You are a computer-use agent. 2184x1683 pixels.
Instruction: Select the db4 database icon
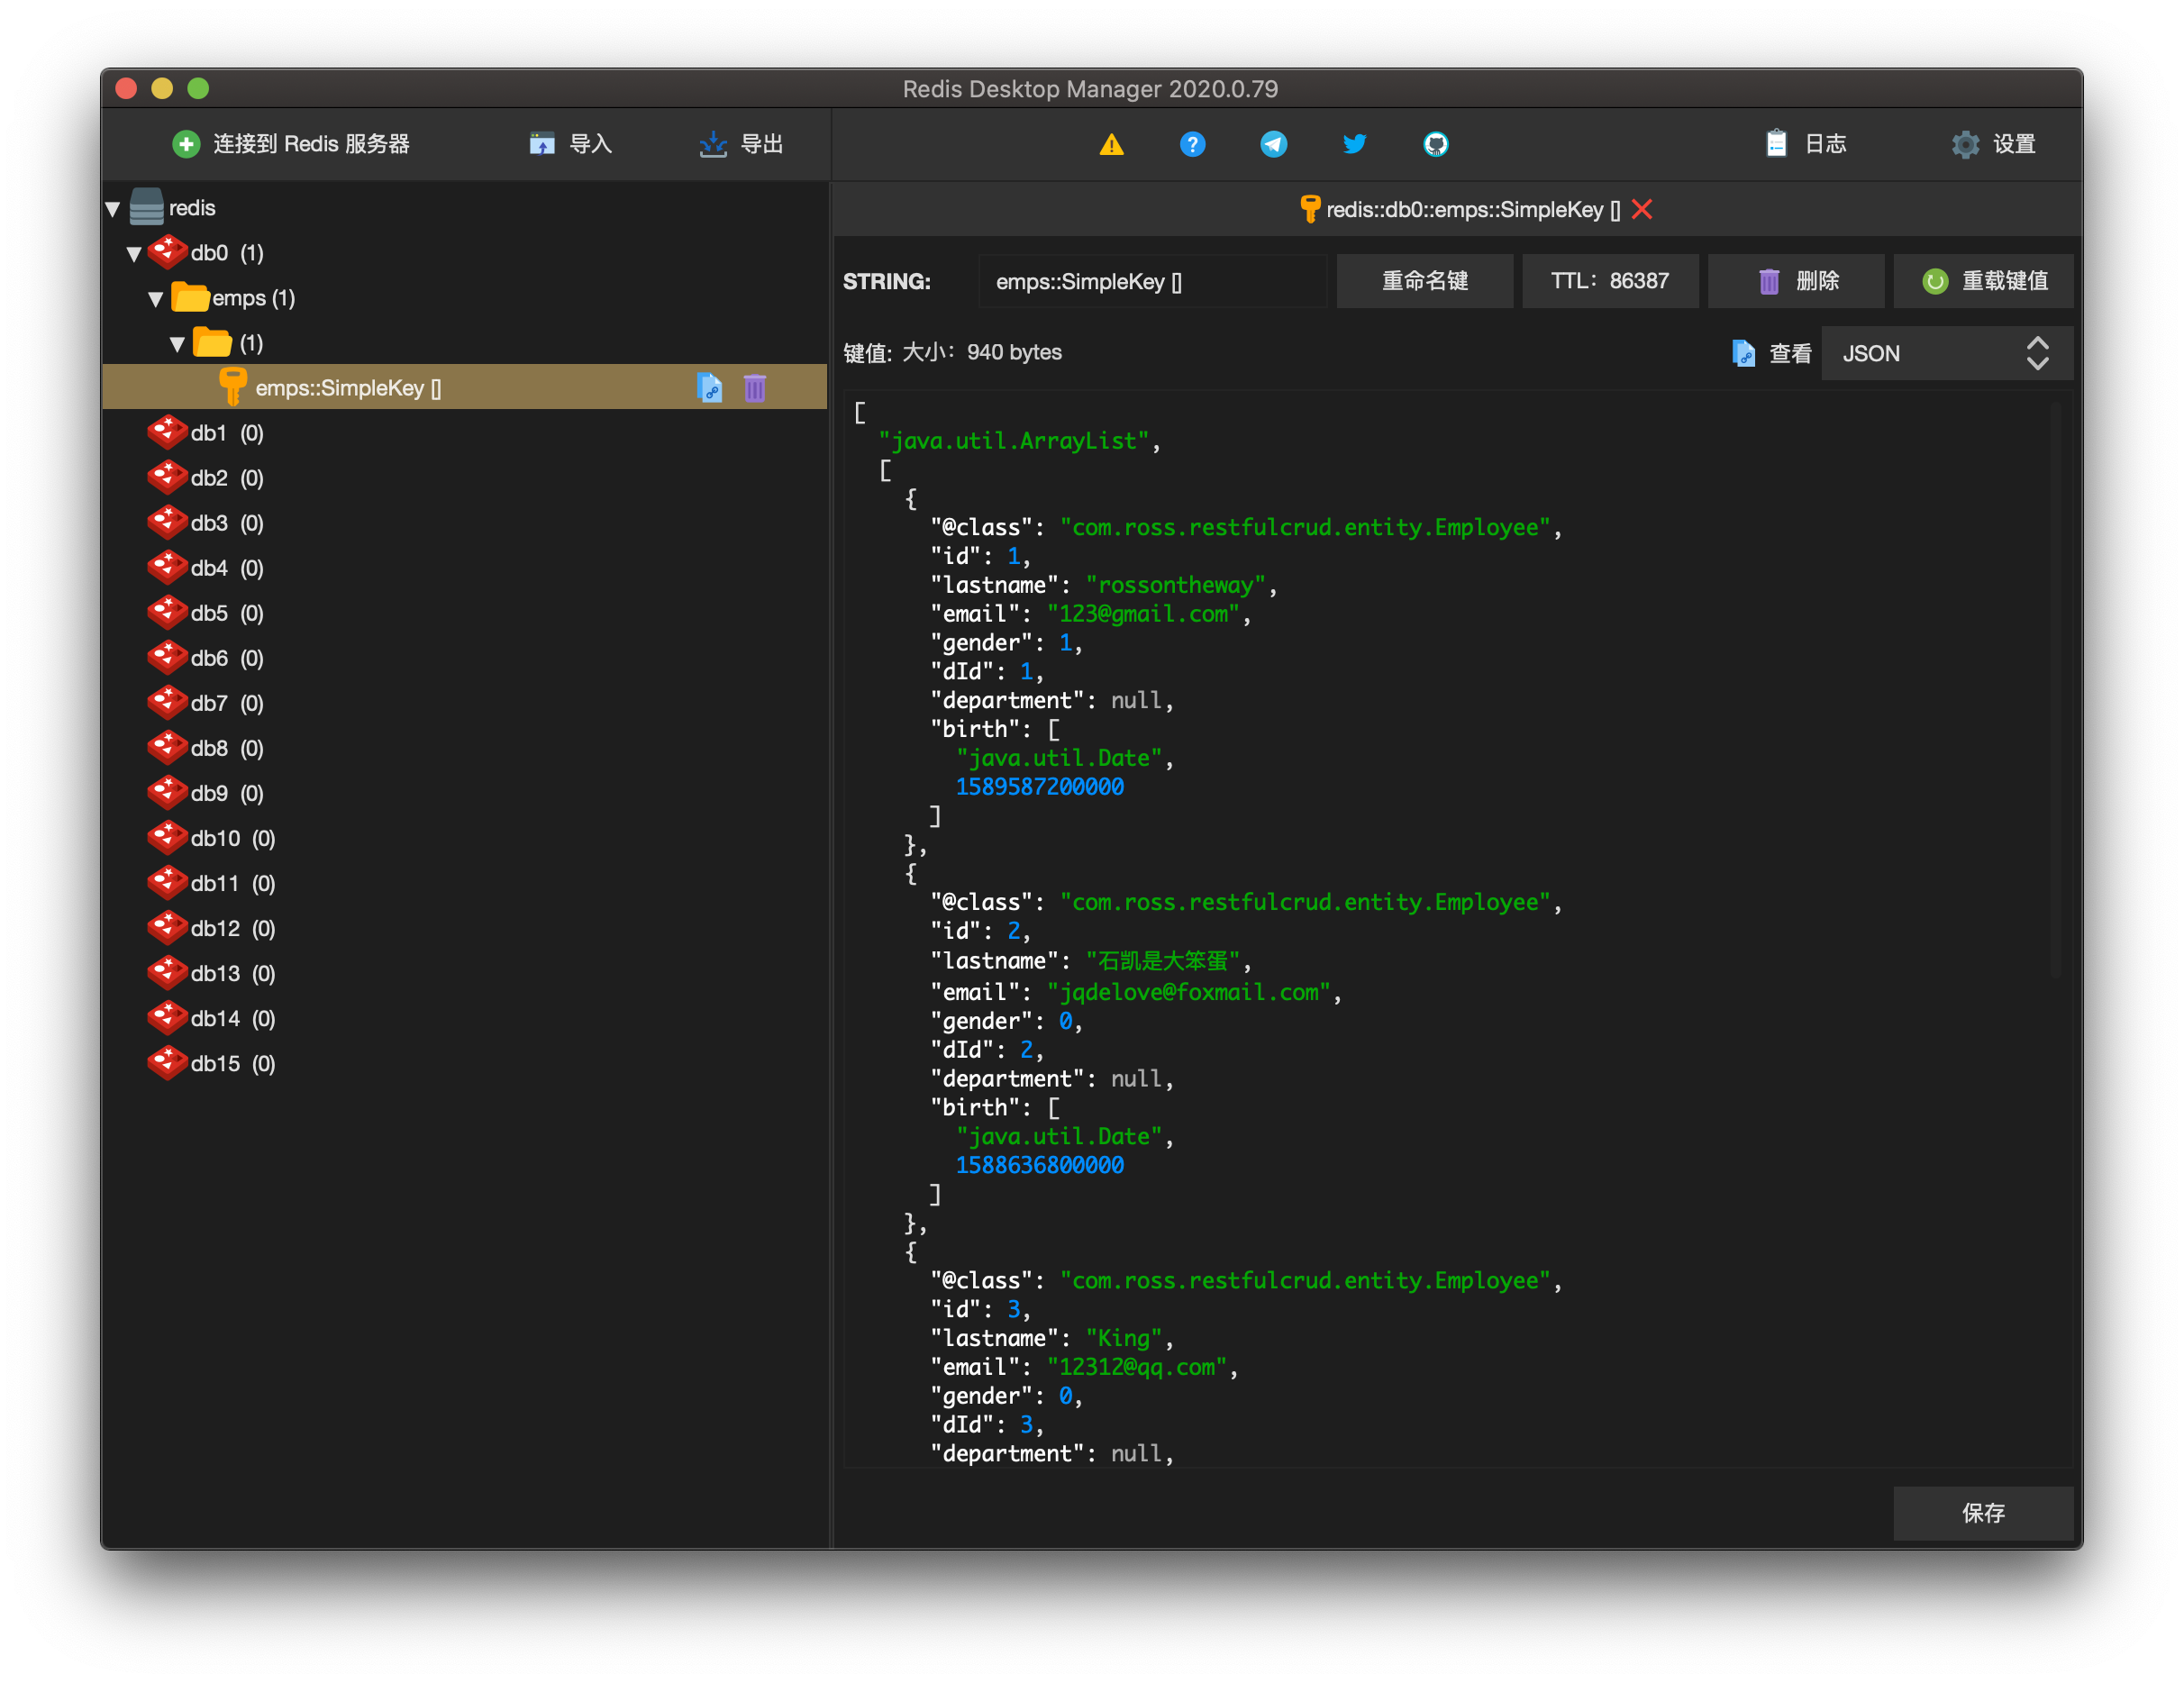click(167, 567)
